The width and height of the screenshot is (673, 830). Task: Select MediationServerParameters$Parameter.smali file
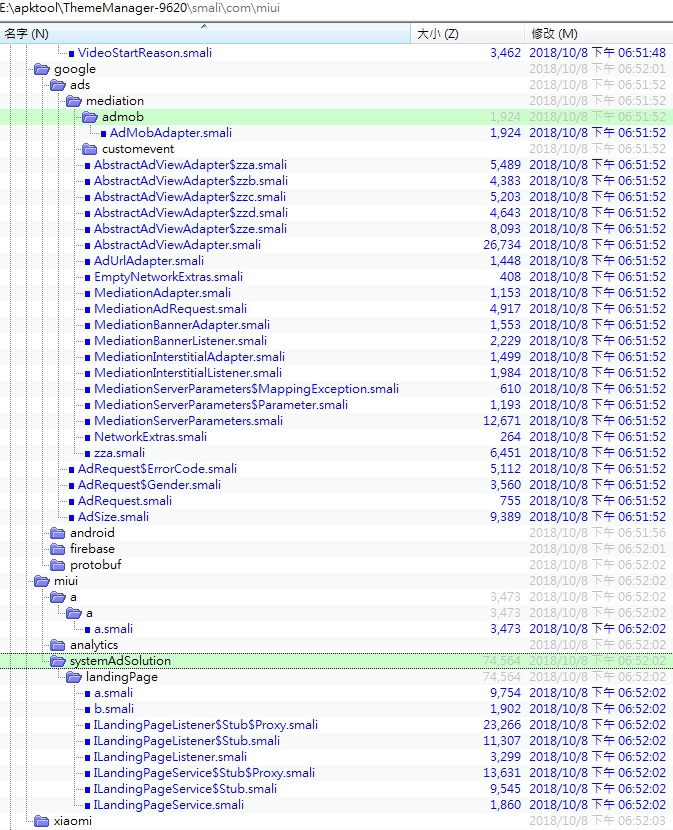tap(221, 404)
